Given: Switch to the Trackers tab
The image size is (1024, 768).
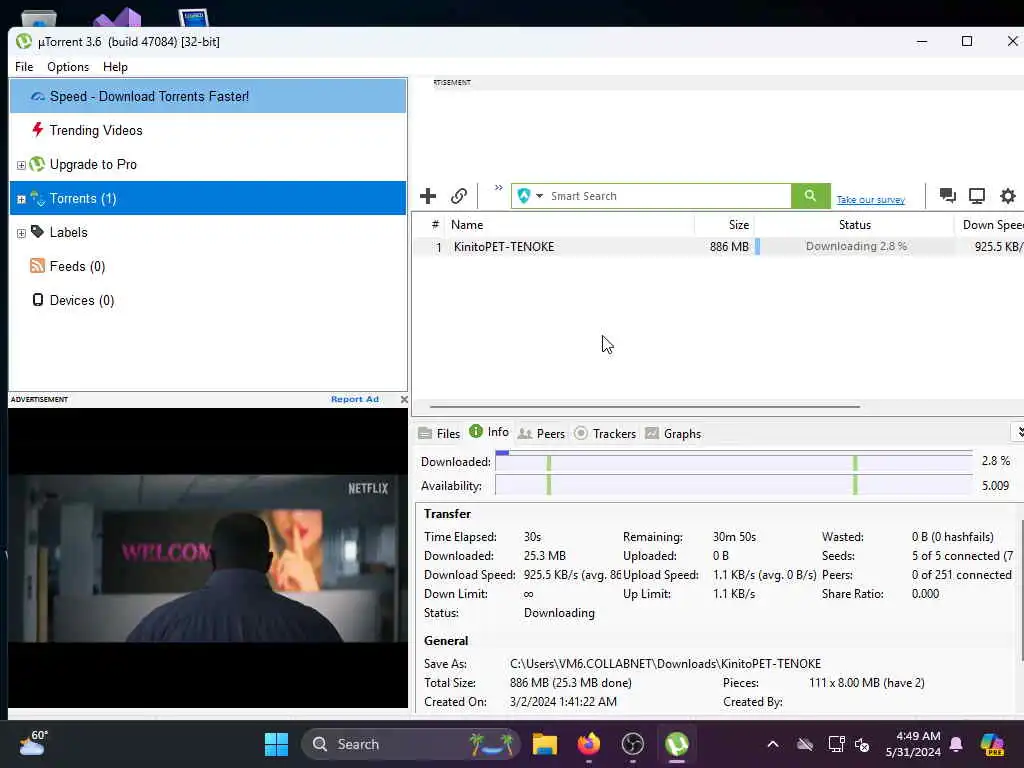Looking at the screenshot, I should point(605,434).
